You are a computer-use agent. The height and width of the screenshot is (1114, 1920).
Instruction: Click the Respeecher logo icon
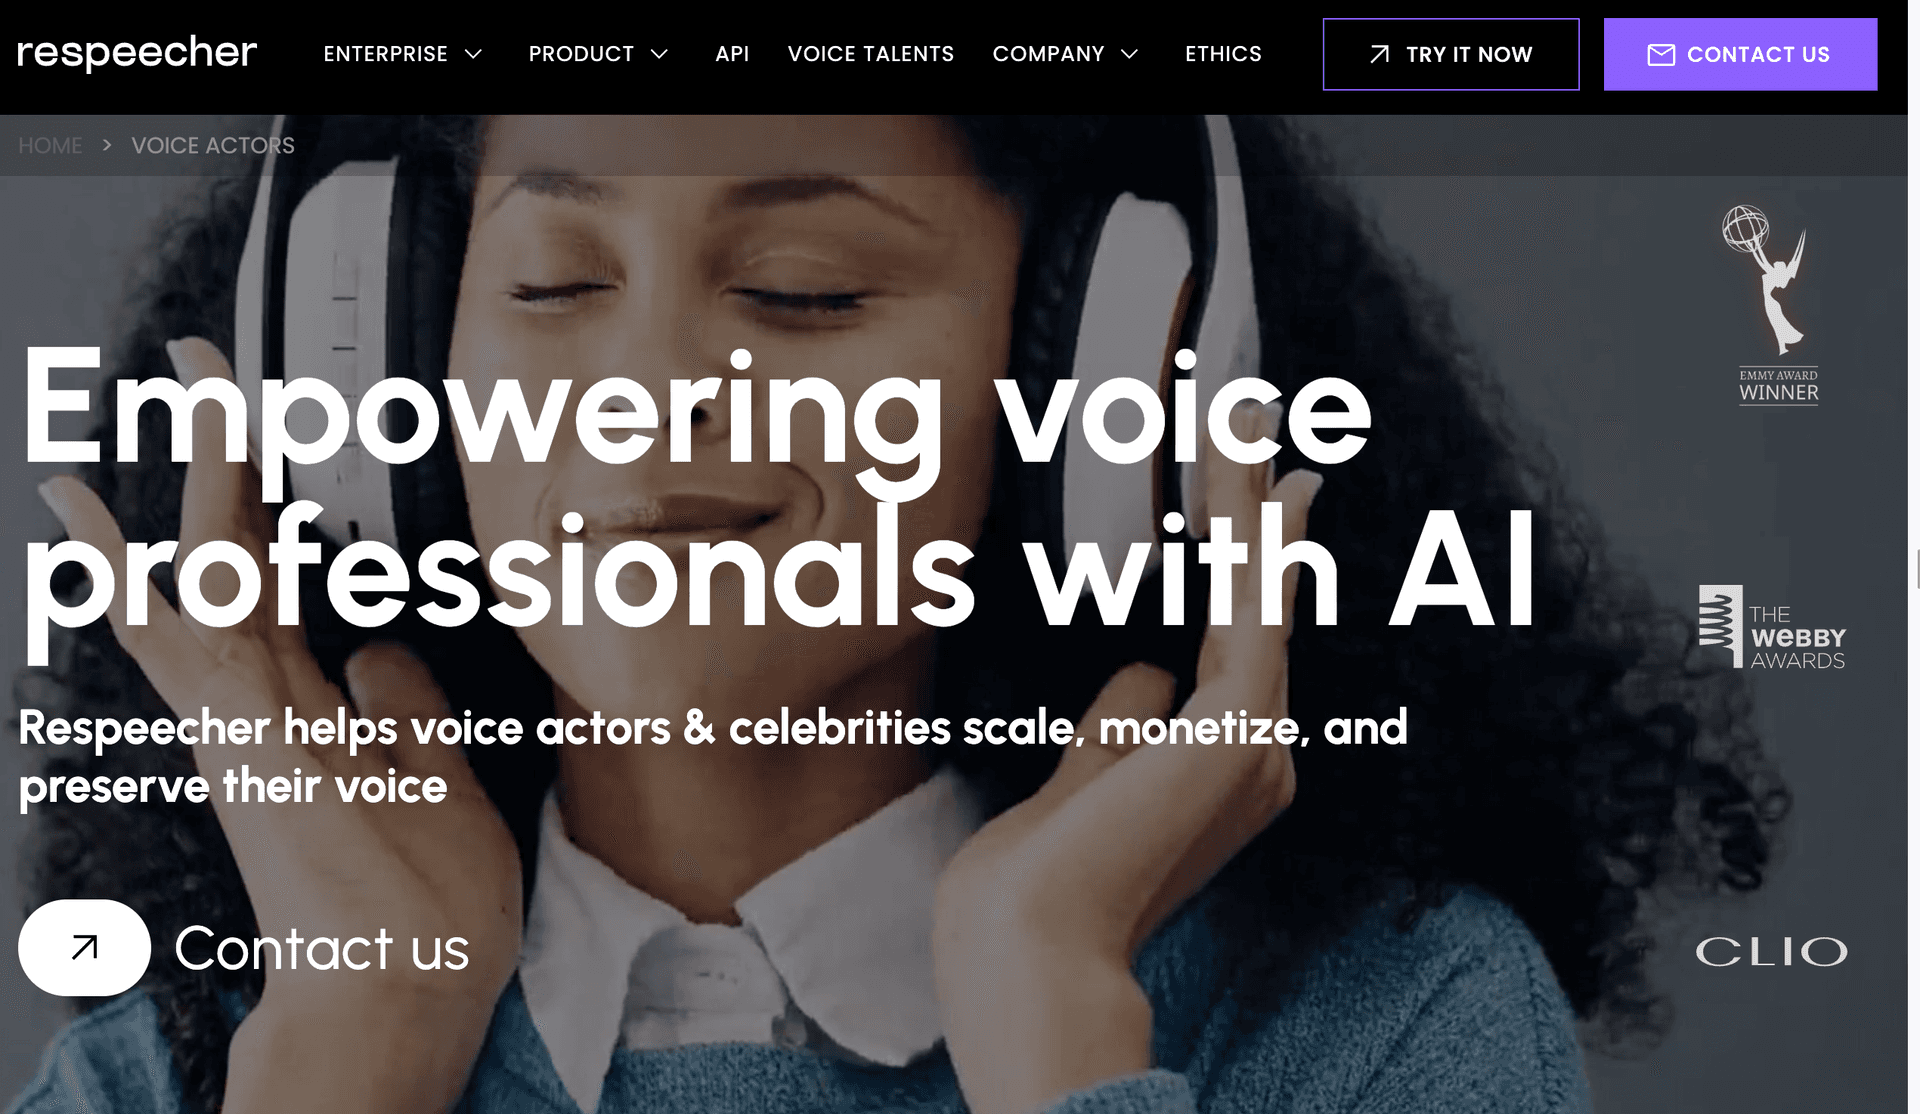(138, 53)
